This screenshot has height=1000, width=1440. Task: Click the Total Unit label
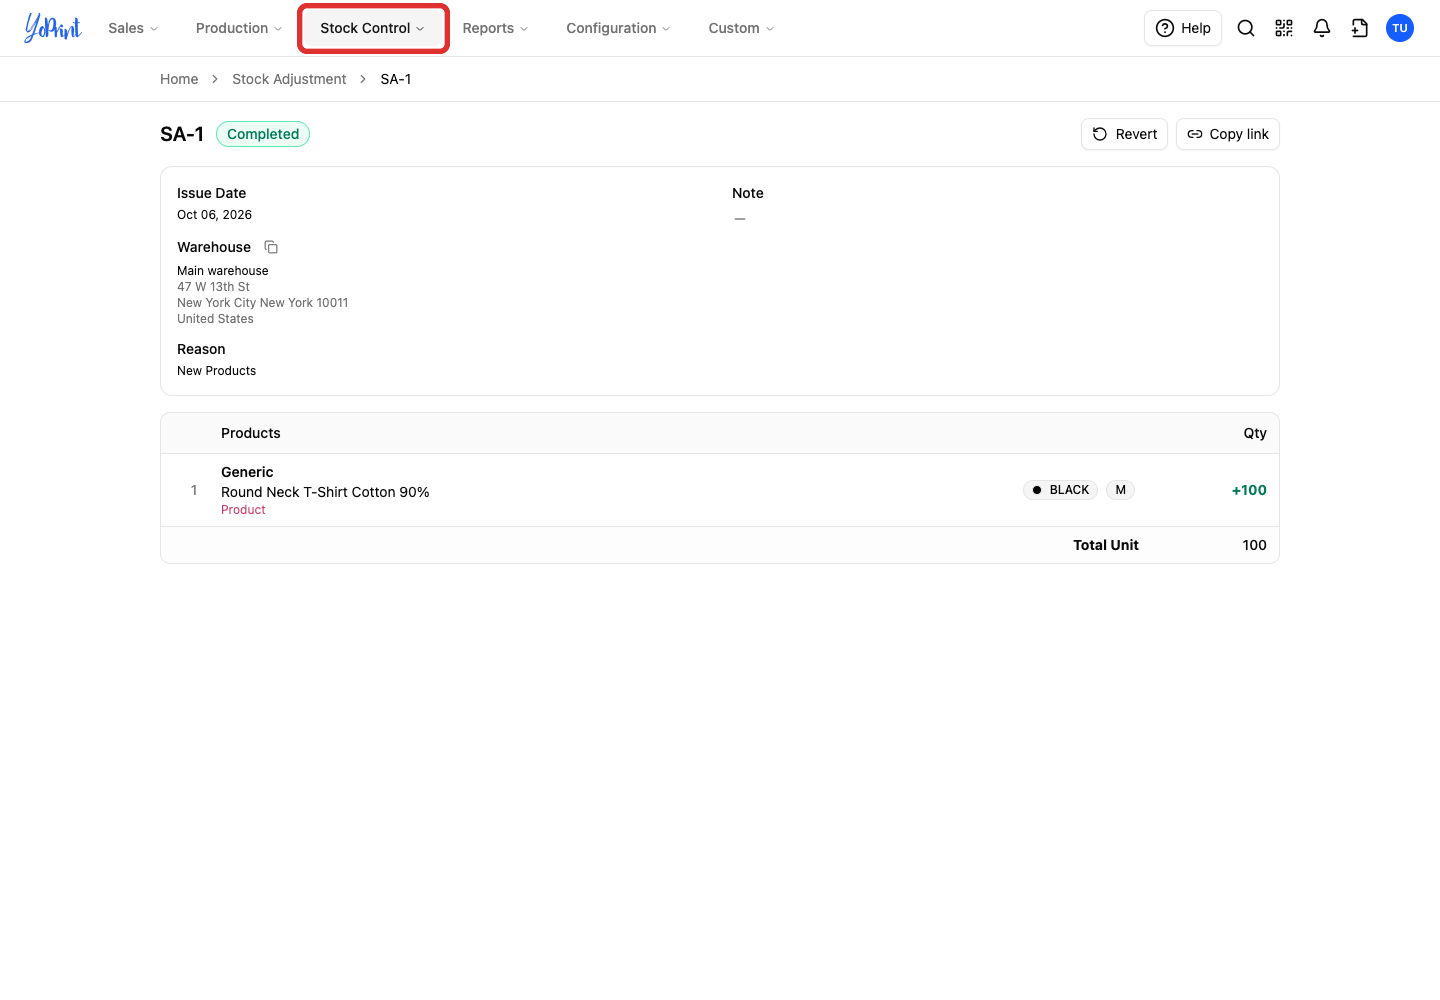[1106, 545]
